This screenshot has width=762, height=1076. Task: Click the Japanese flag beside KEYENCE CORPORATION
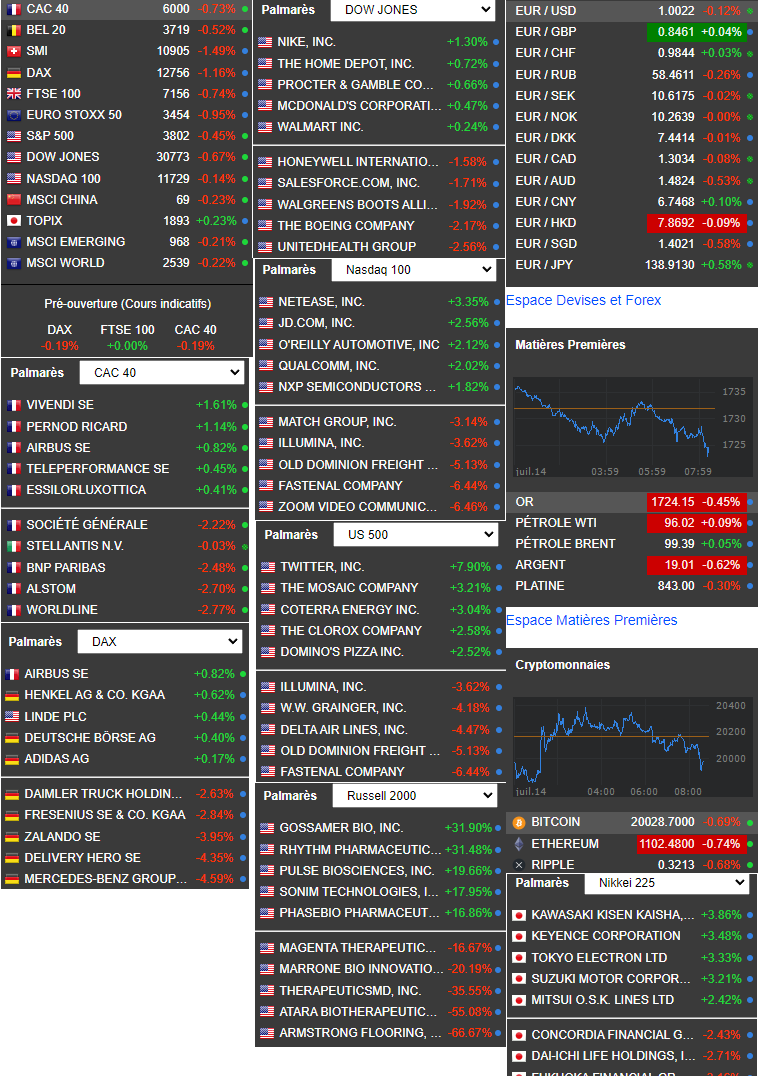[x=520, y=936]
